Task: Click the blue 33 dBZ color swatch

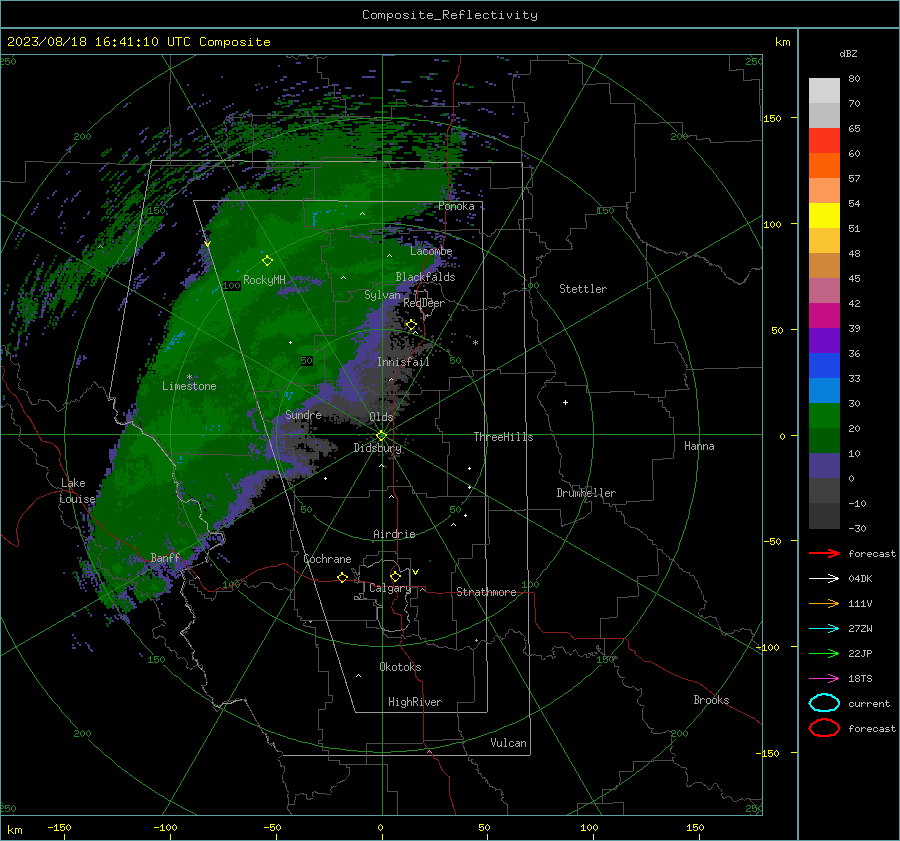Action: tap(824, 366)
